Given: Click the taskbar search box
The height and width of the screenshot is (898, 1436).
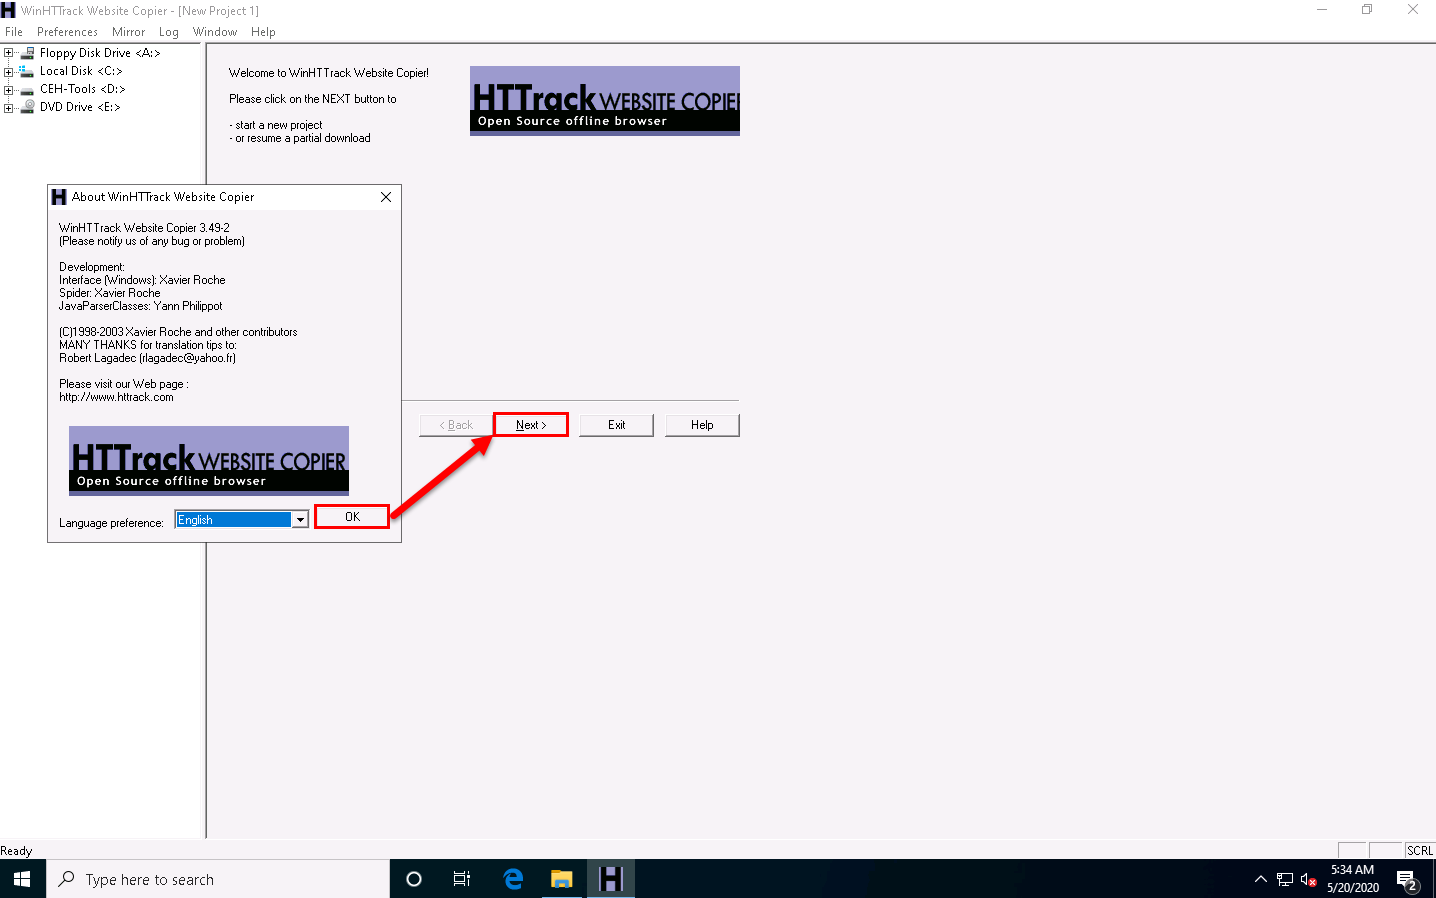Looking at the screenshot, I should tap(218, 879).
